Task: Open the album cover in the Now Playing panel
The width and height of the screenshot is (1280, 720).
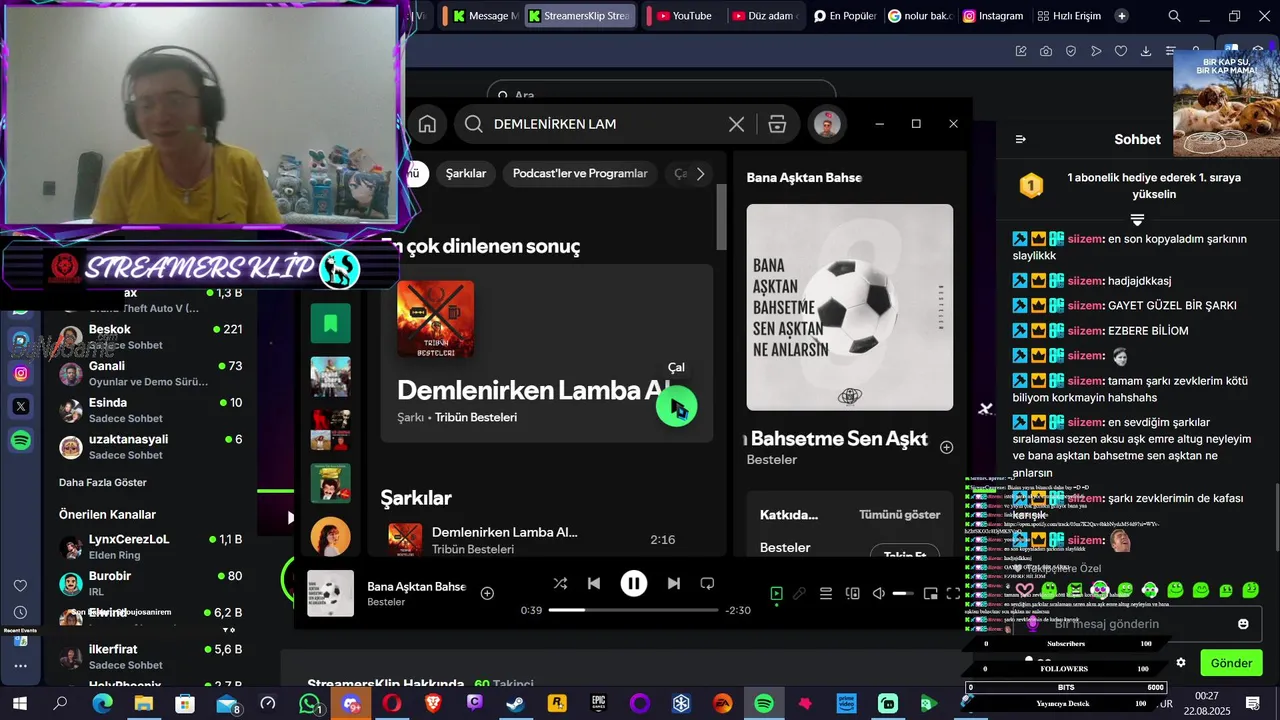Action: (x=850, y=307)
